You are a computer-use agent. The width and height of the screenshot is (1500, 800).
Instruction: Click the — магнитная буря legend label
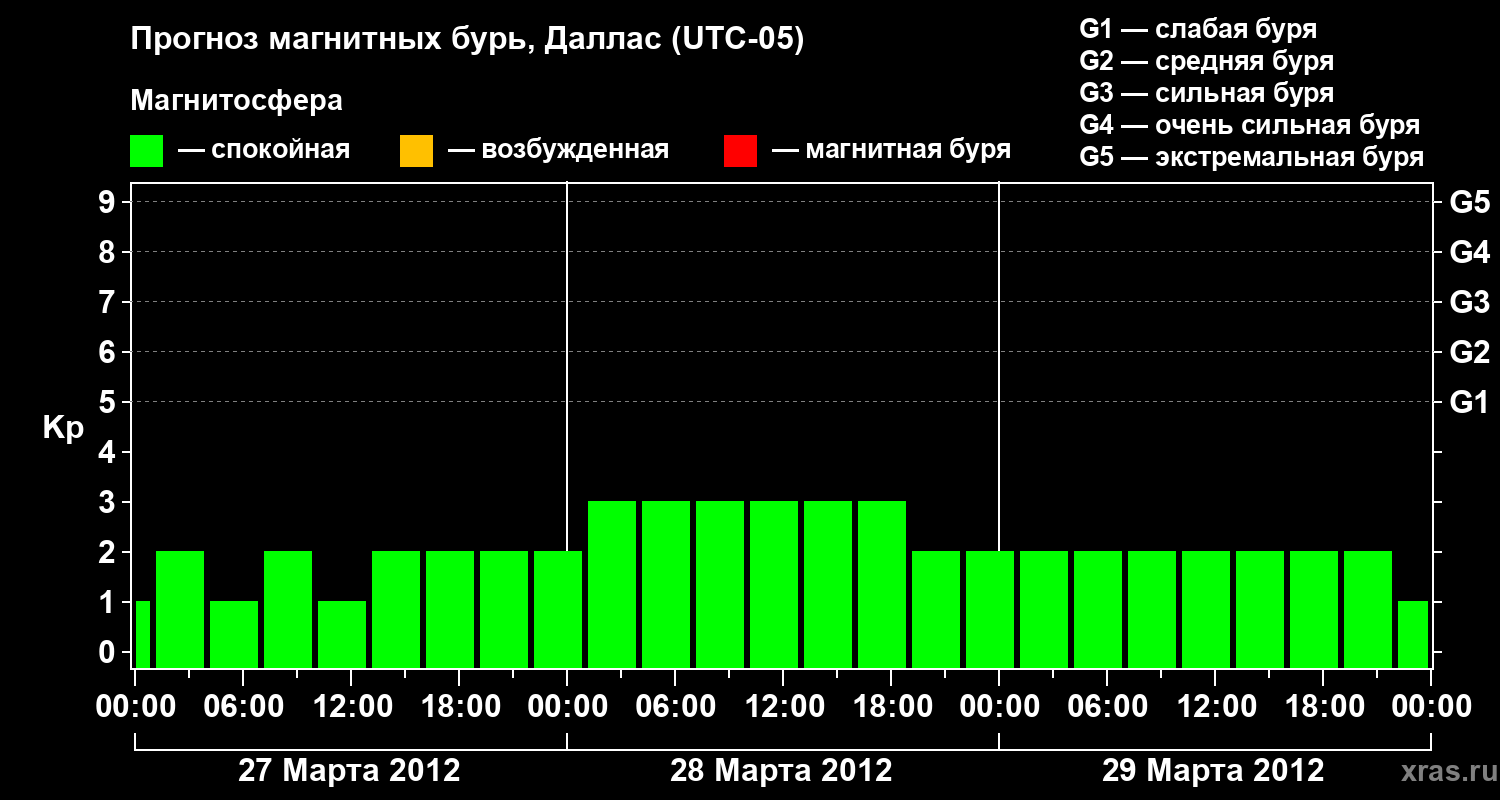(892, 150)
